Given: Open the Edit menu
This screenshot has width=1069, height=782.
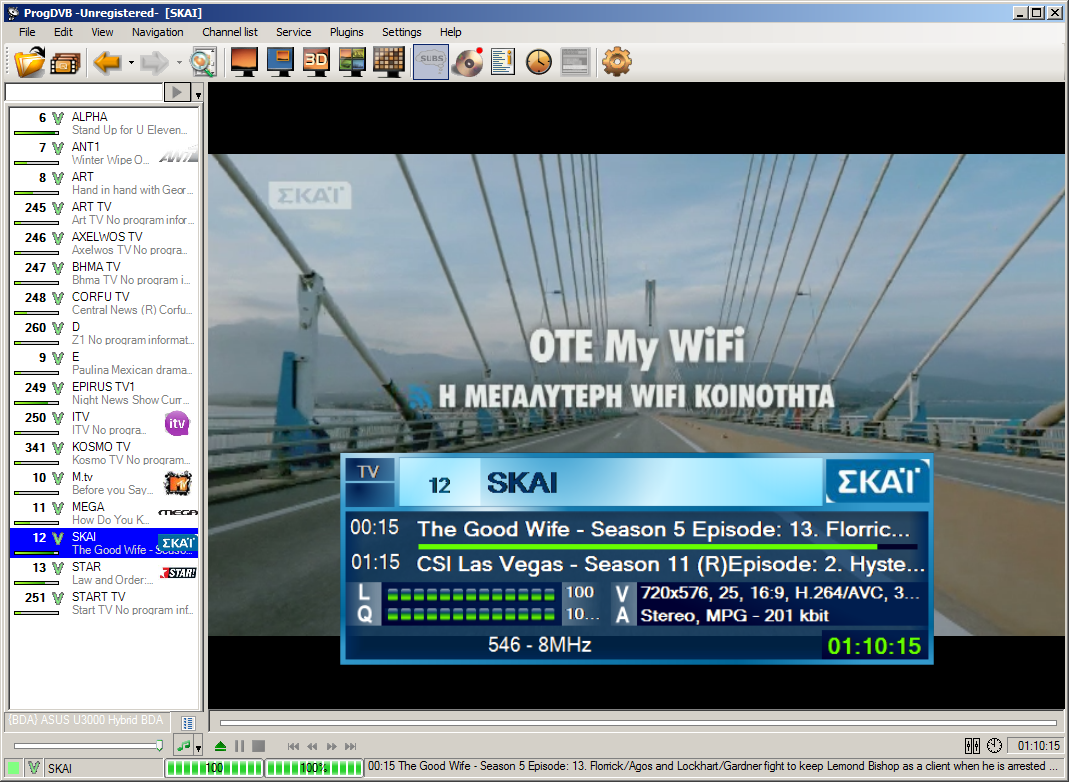Looking at the screenshot, I should pyautogui.click(x=63, y=32).
